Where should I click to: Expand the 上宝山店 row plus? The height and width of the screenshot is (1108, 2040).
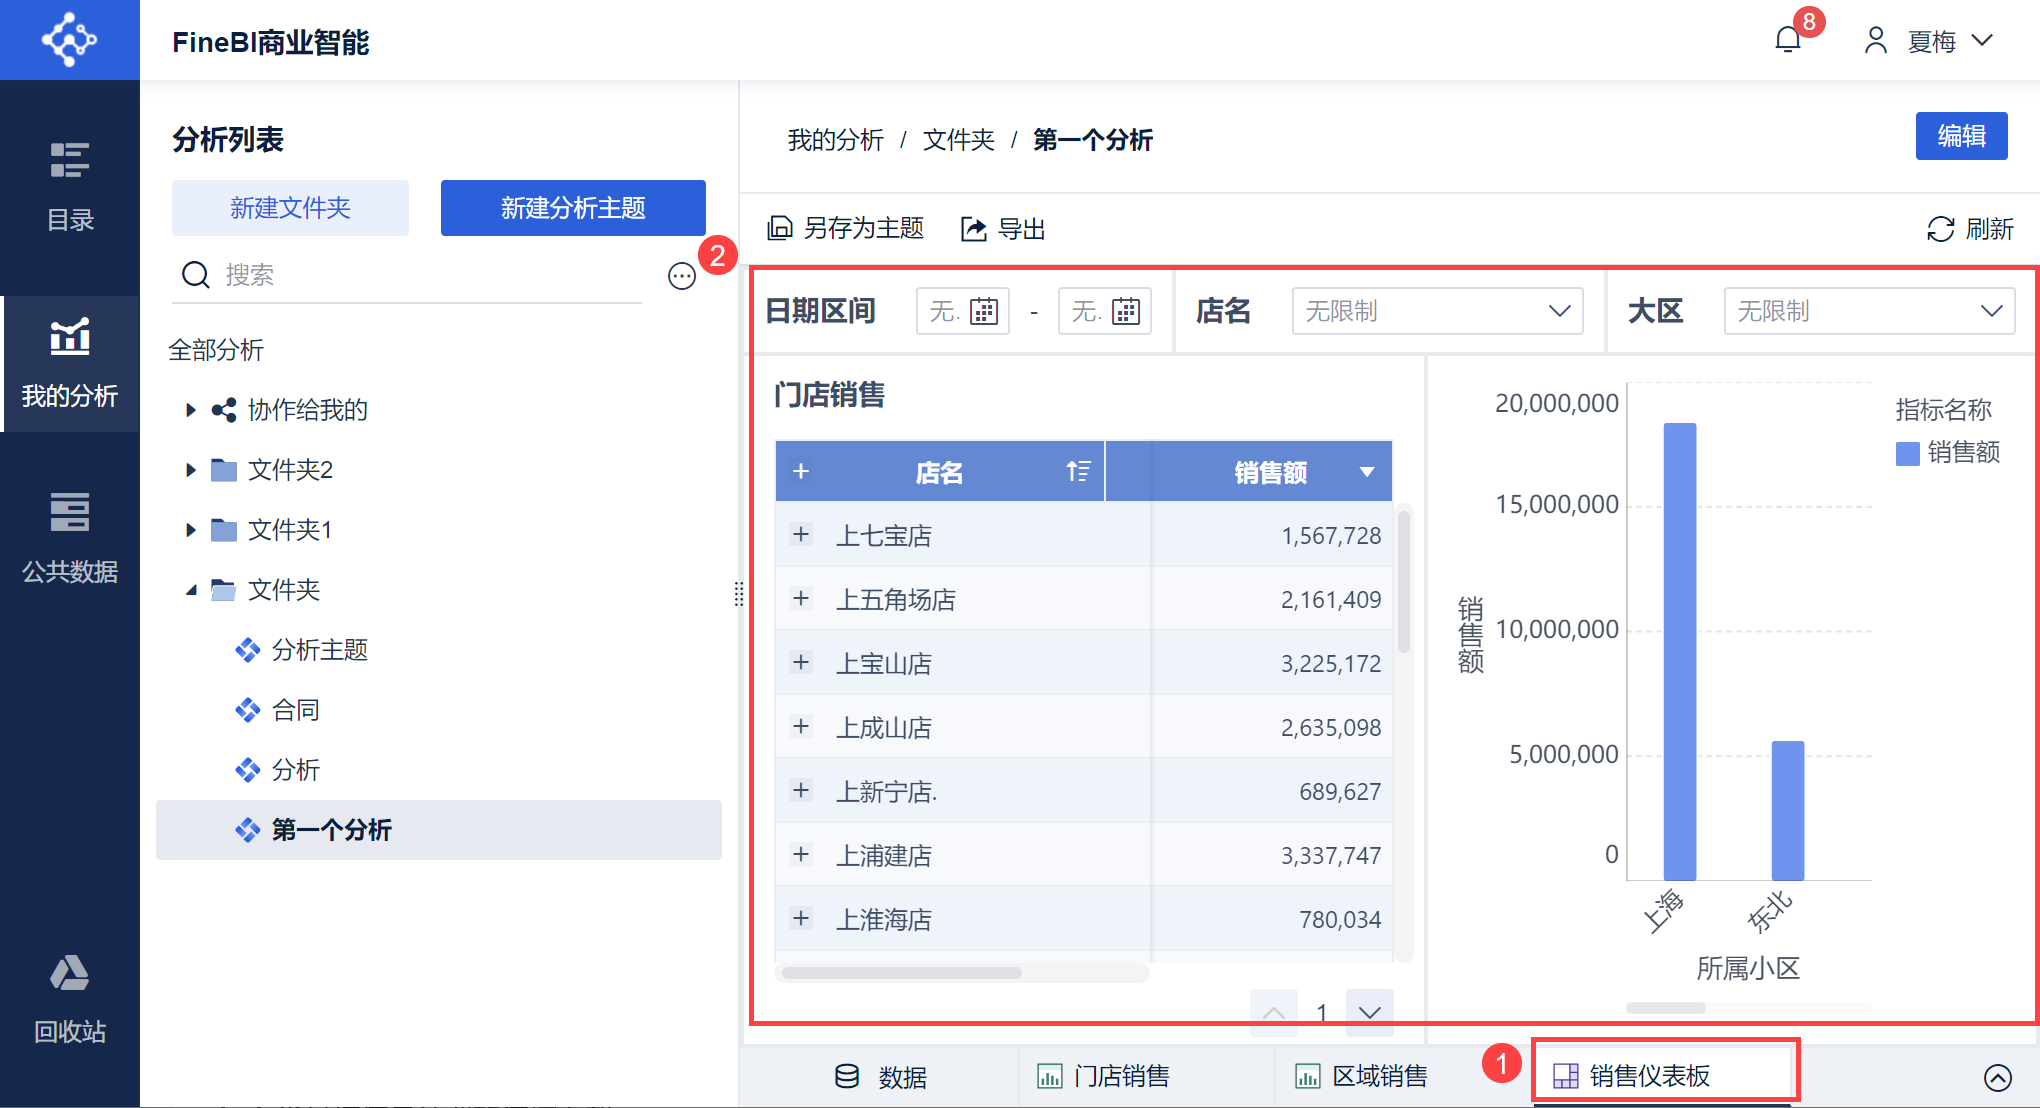801,663
